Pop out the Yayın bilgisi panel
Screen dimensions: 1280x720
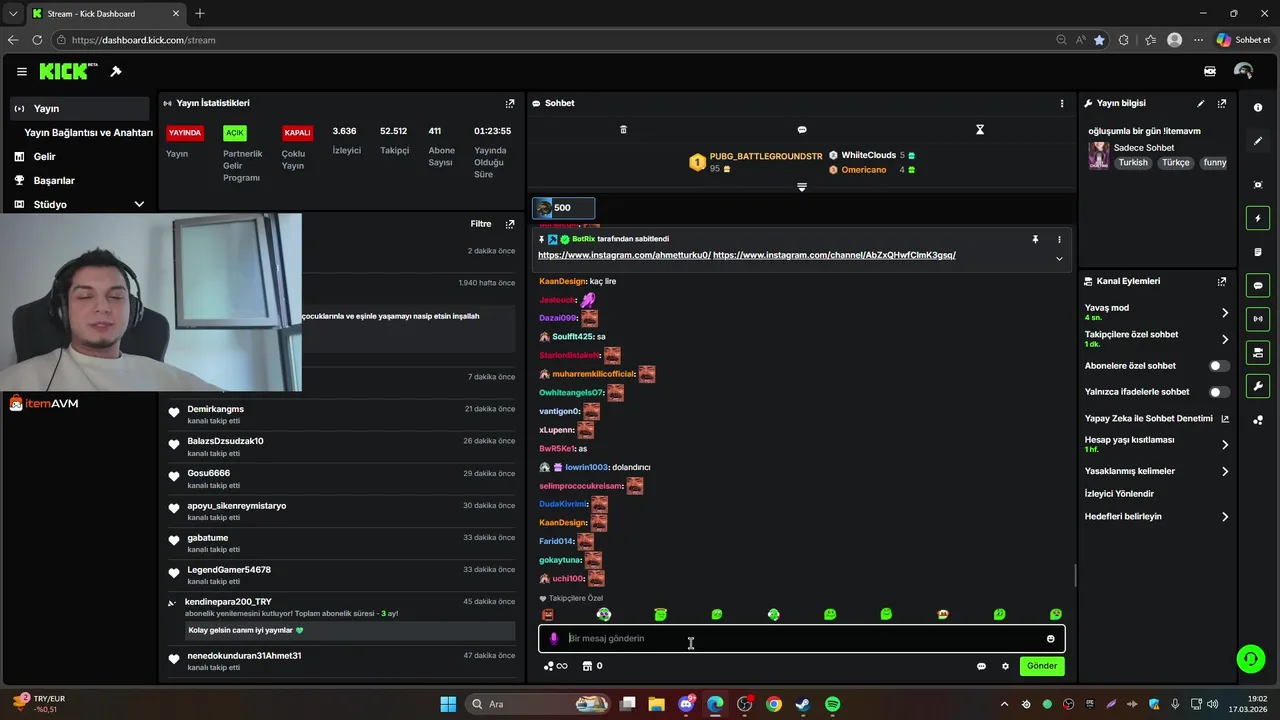[1222, 103]
